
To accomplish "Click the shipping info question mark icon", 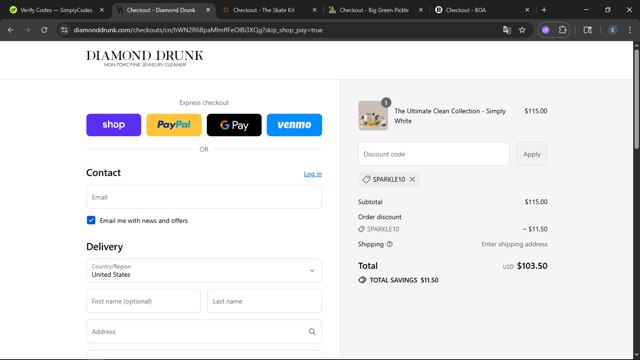I will (x=389, y=244).
